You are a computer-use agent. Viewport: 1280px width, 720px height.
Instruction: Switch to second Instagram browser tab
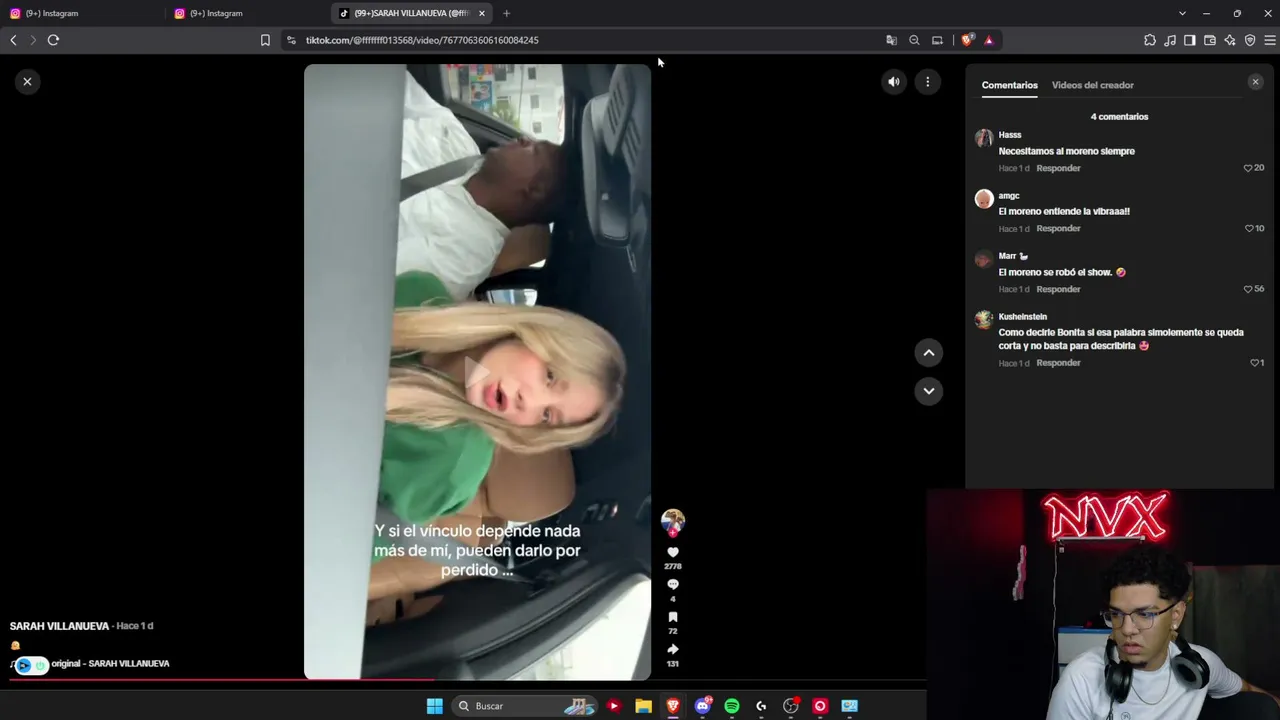pos(247,13)
